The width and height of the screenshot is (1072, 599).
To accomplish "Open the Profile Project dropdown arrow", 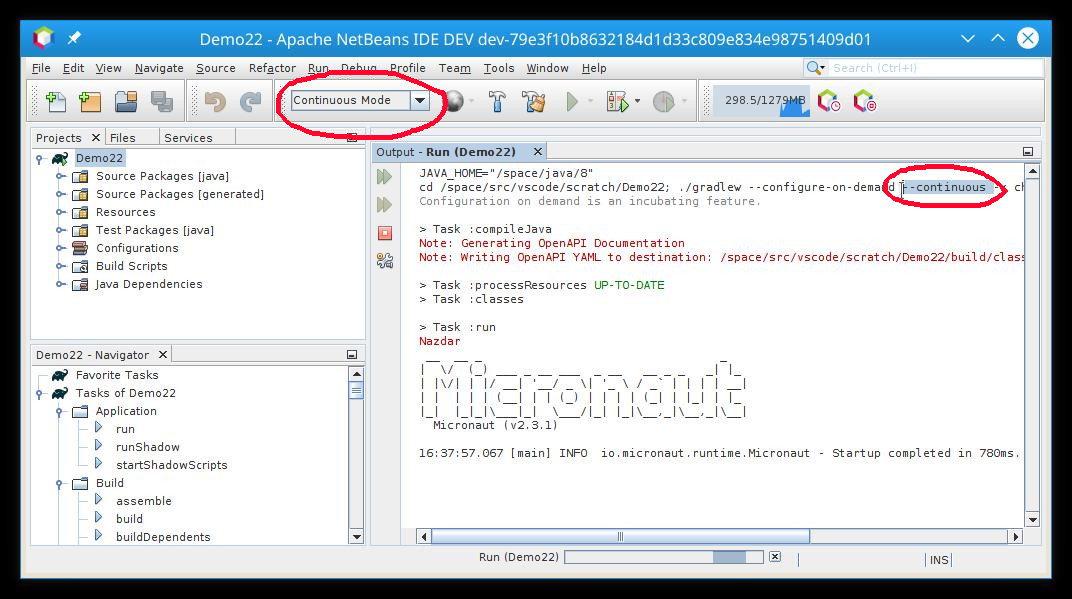I will pyautogui.click(x=684, y=101).
